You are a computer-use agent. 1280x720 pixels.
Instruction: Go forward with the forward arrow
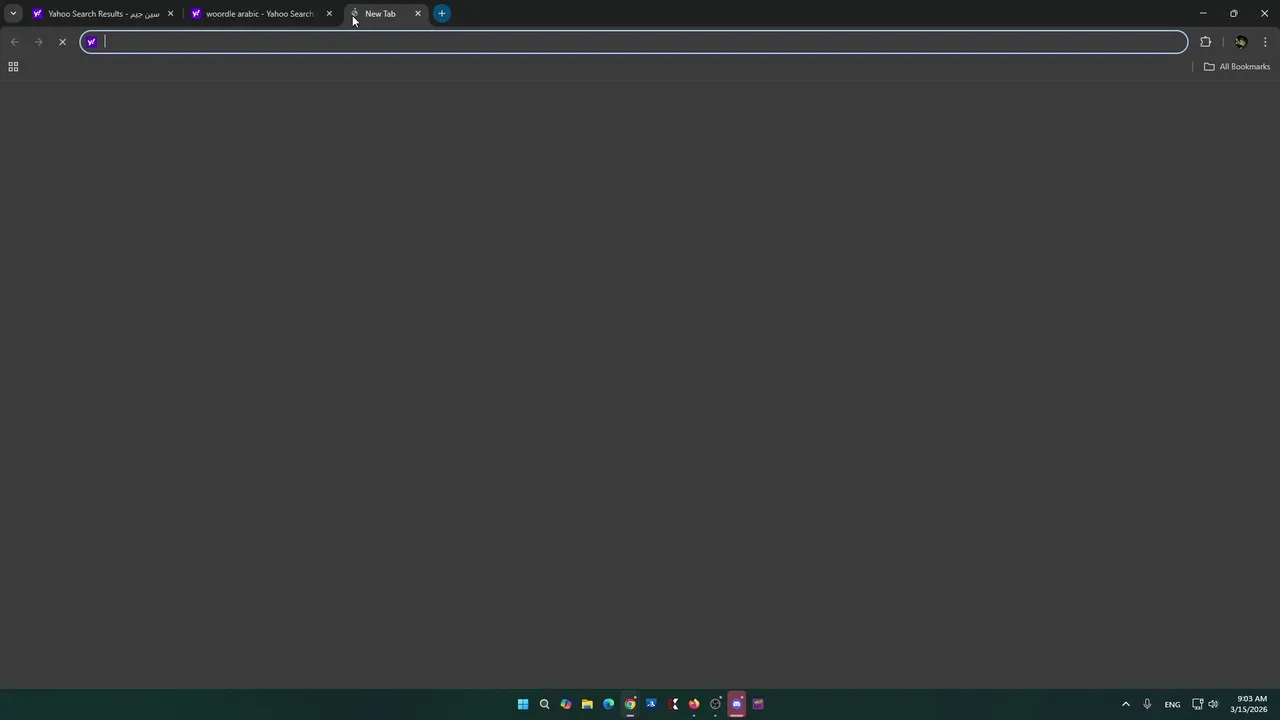(x=38, y=42)
